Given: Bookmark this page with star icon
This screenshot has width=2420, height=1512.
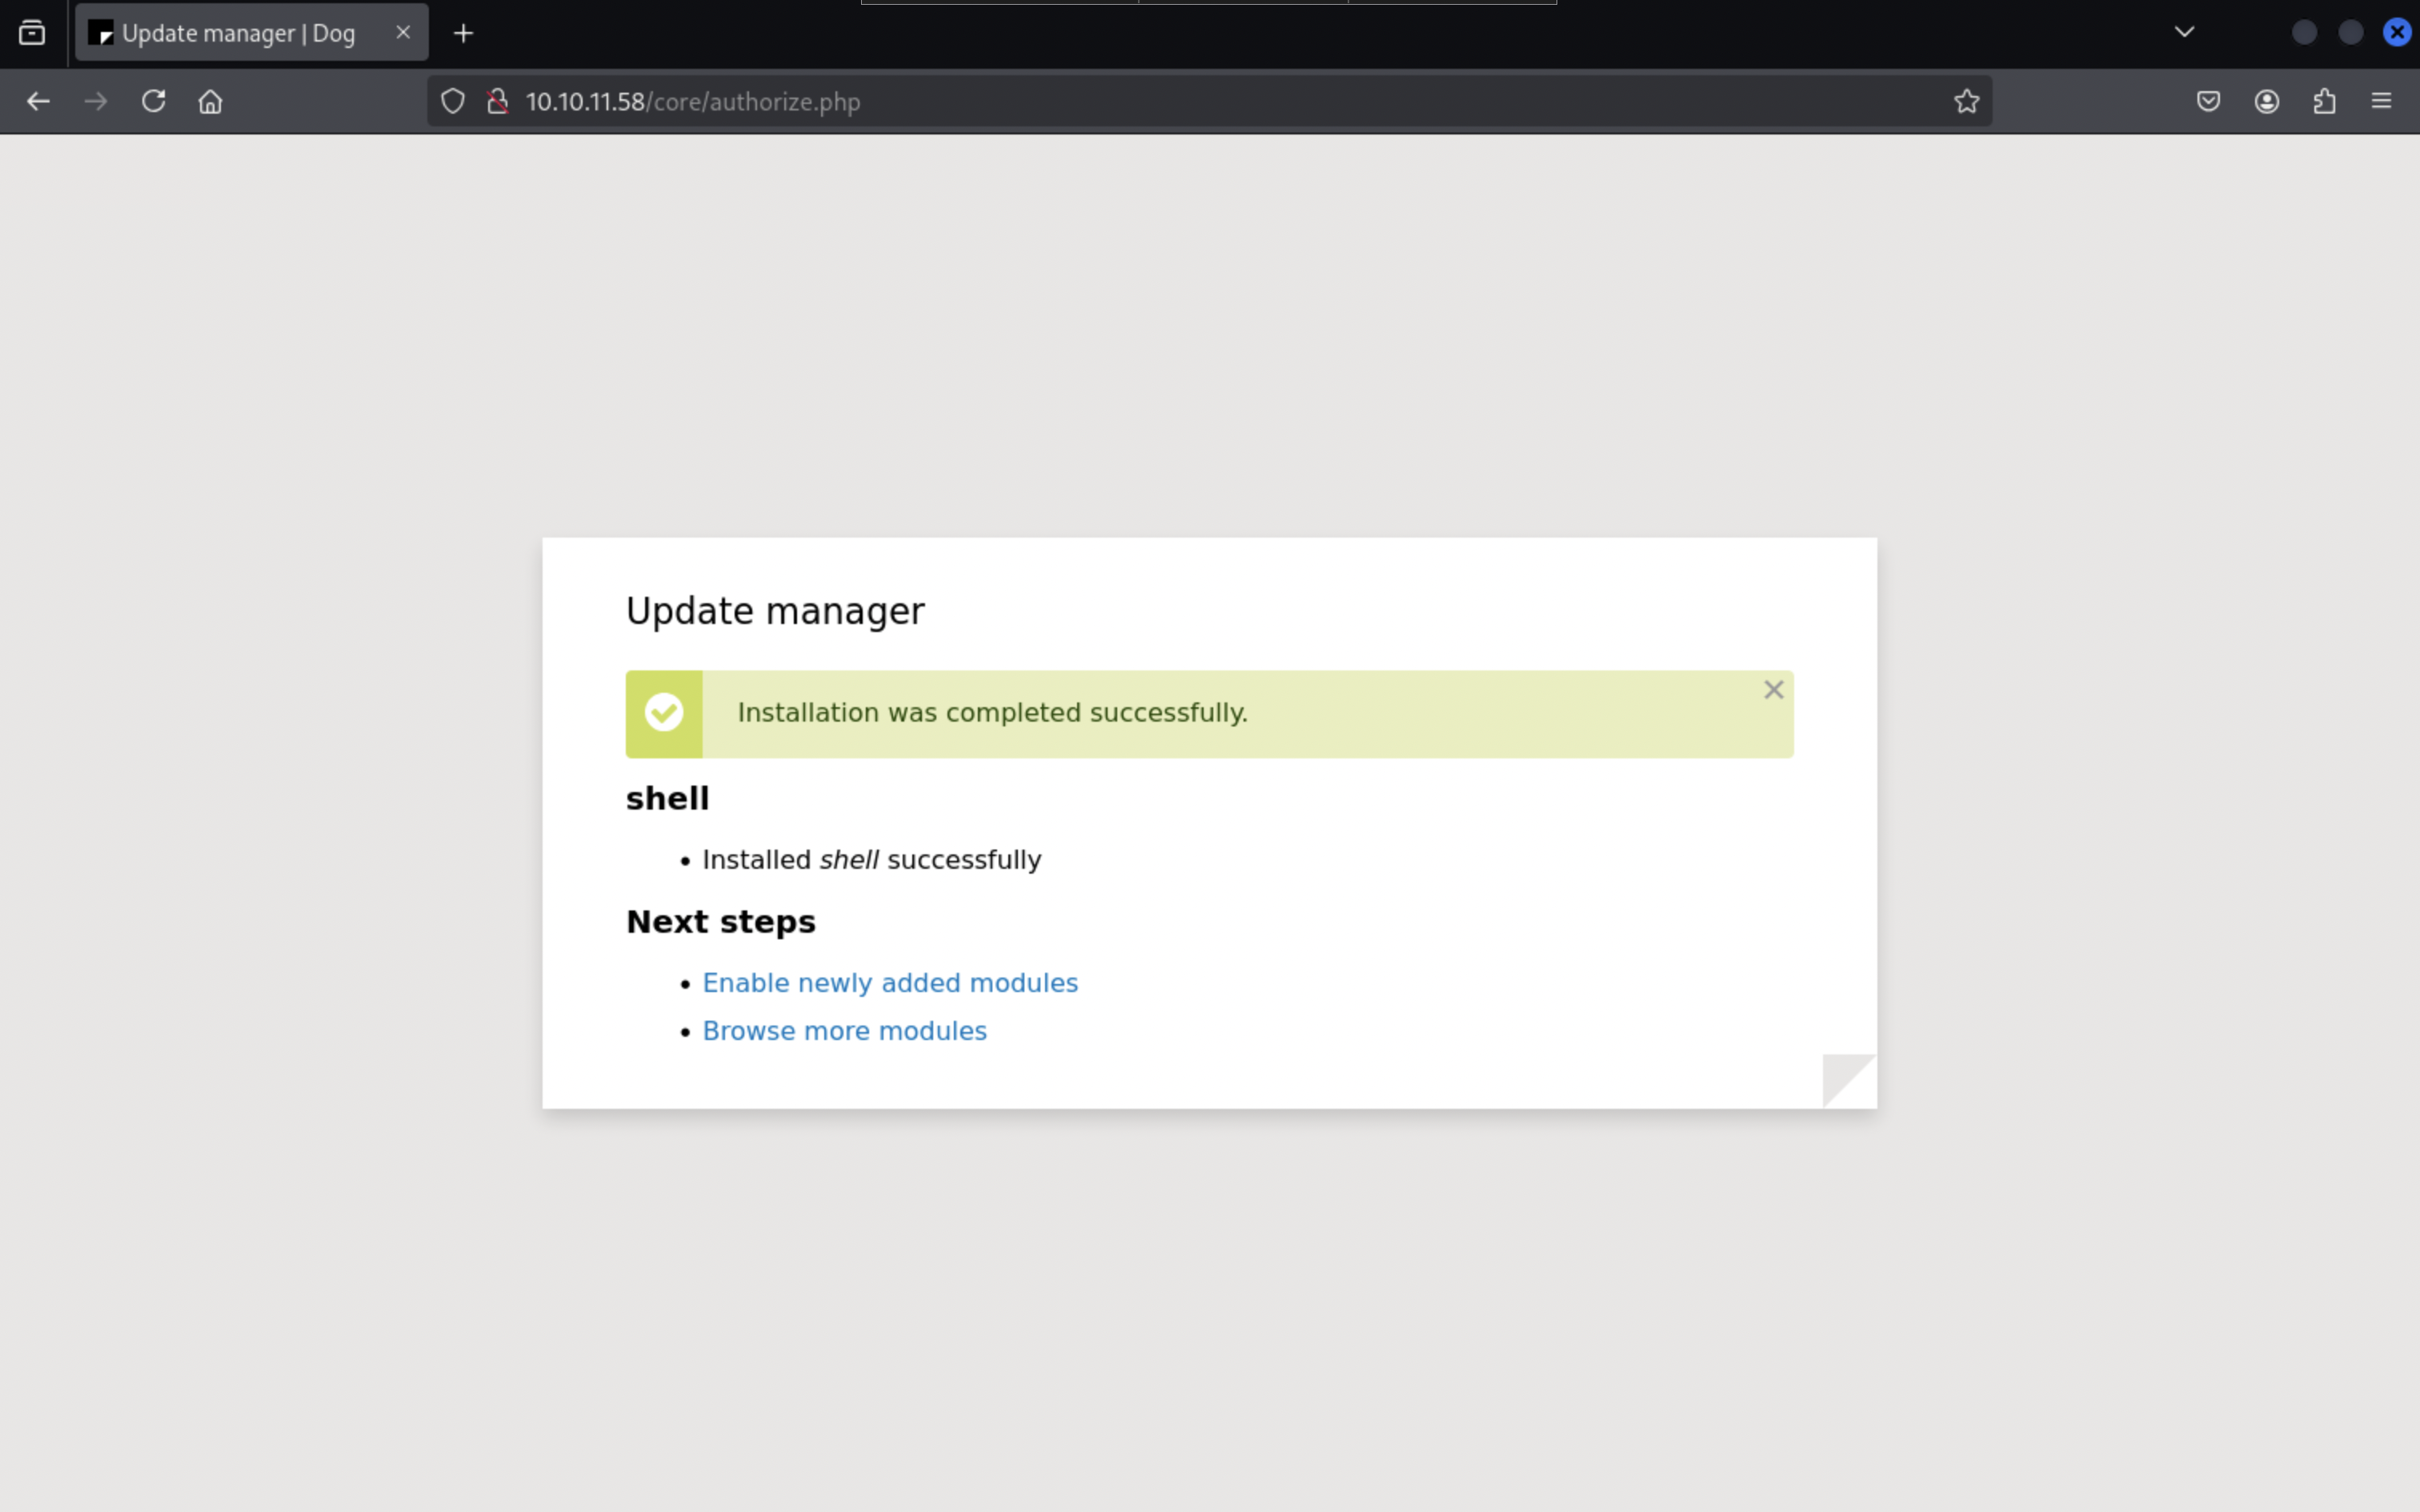Looking at the screenshot, I should click(1966, 101).
